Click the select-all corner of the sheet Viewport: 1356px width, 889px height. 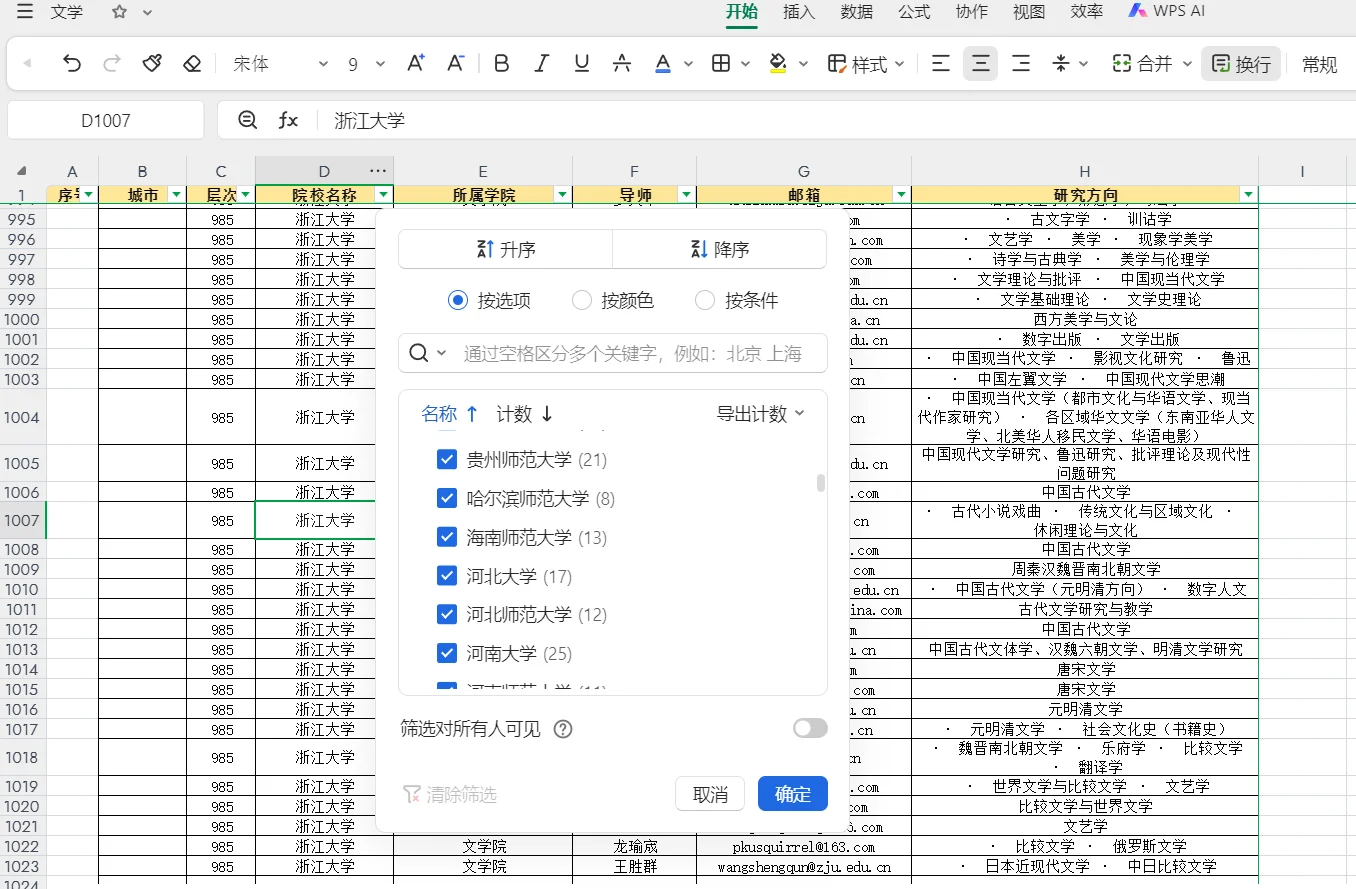[22, 171]
